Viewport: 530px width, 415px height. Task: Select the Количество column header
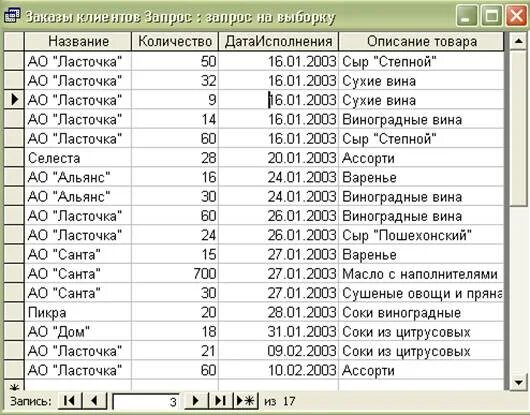point(175,42)
